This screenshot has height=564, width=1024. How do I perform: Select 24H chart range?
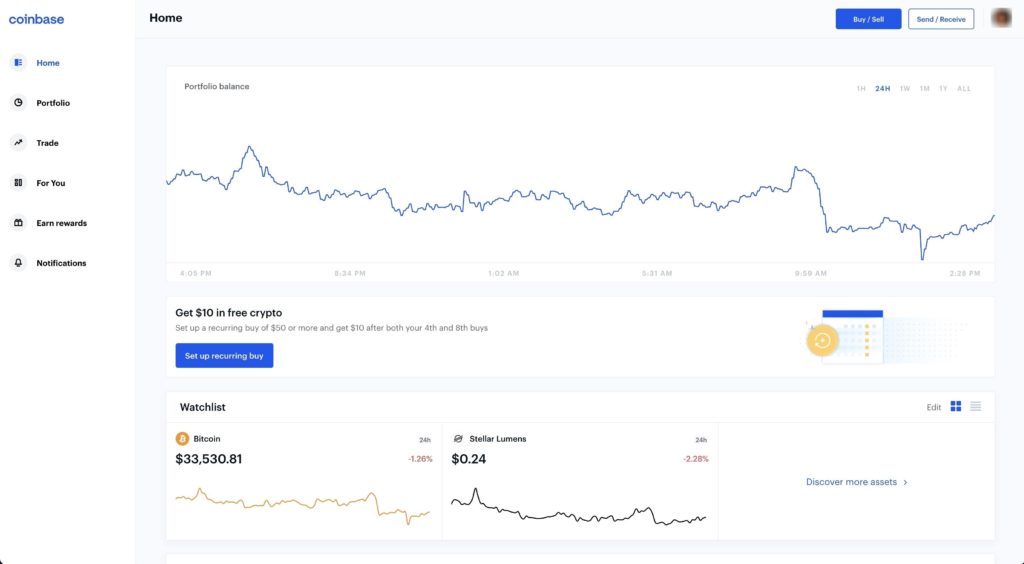[x=882, y=88]
